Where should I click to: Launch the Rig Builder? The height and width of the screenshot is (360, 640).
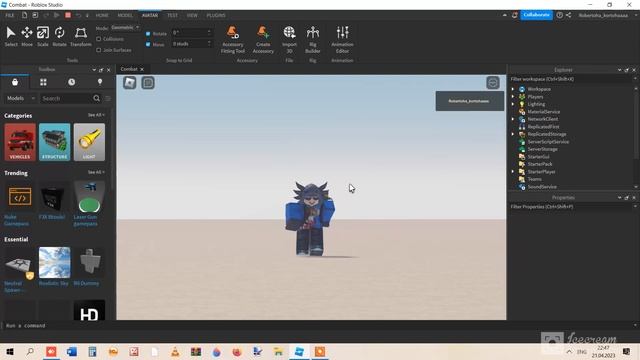(x=313, y=40)
